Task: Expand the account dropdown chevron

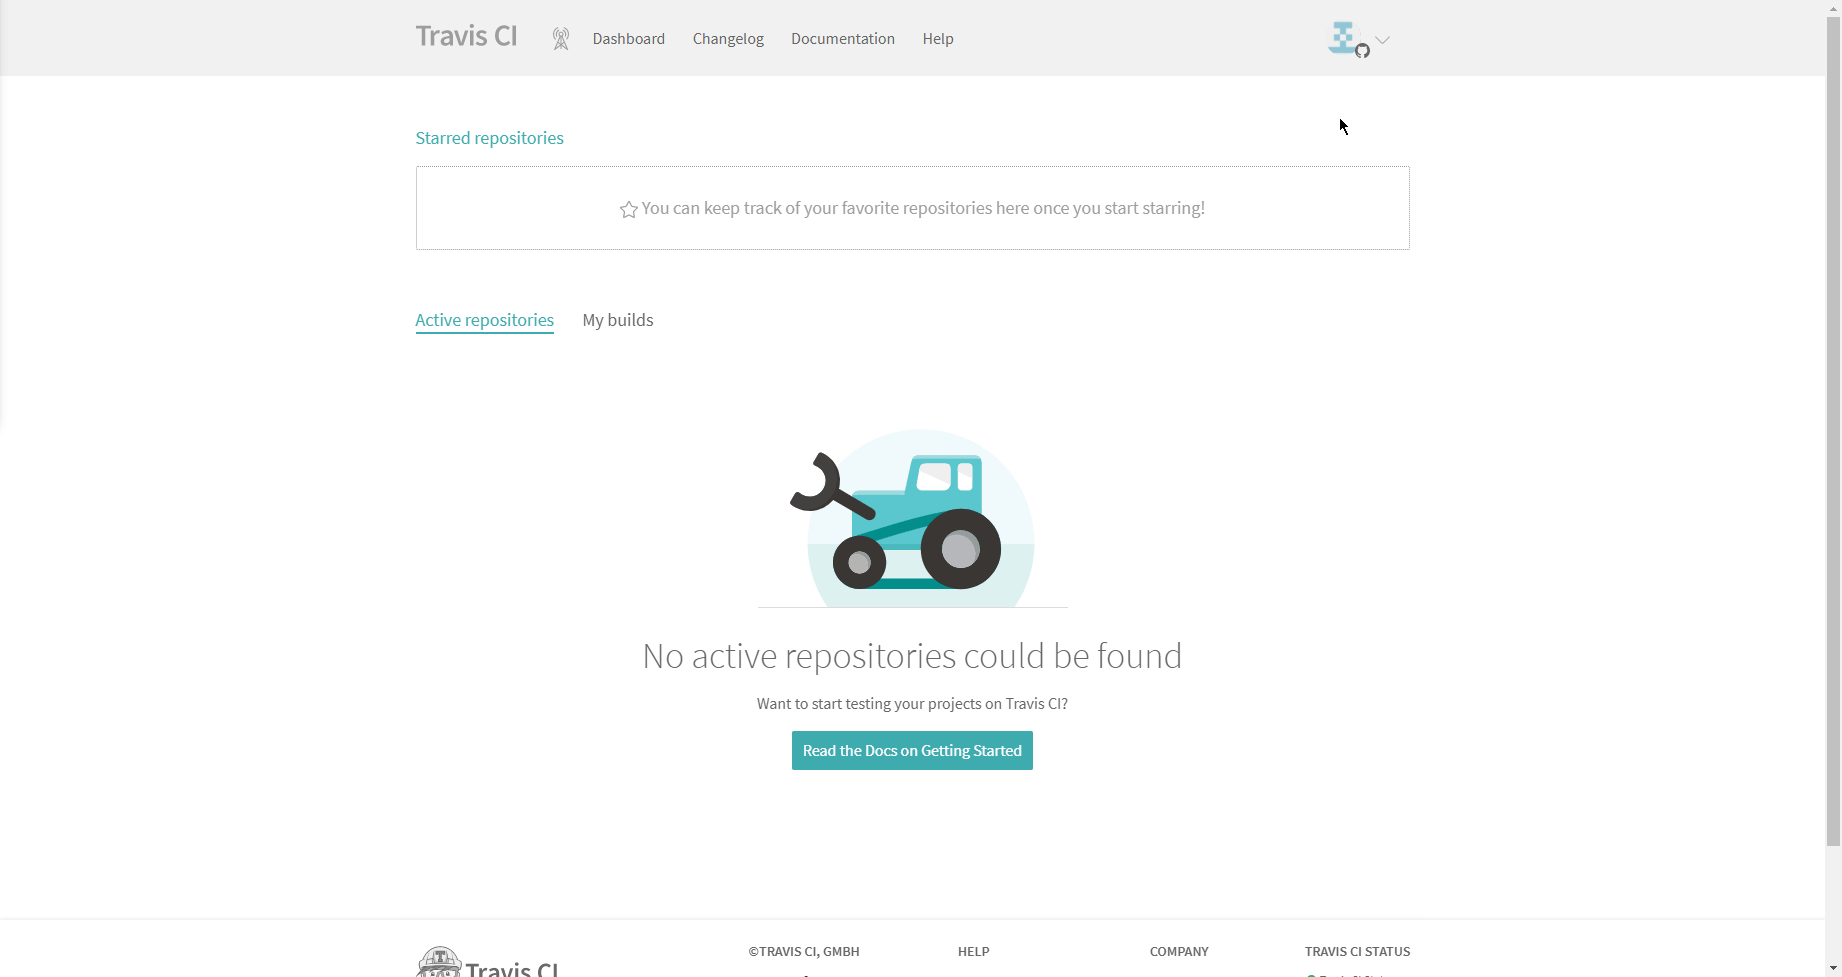Action: coord(1382,40)
